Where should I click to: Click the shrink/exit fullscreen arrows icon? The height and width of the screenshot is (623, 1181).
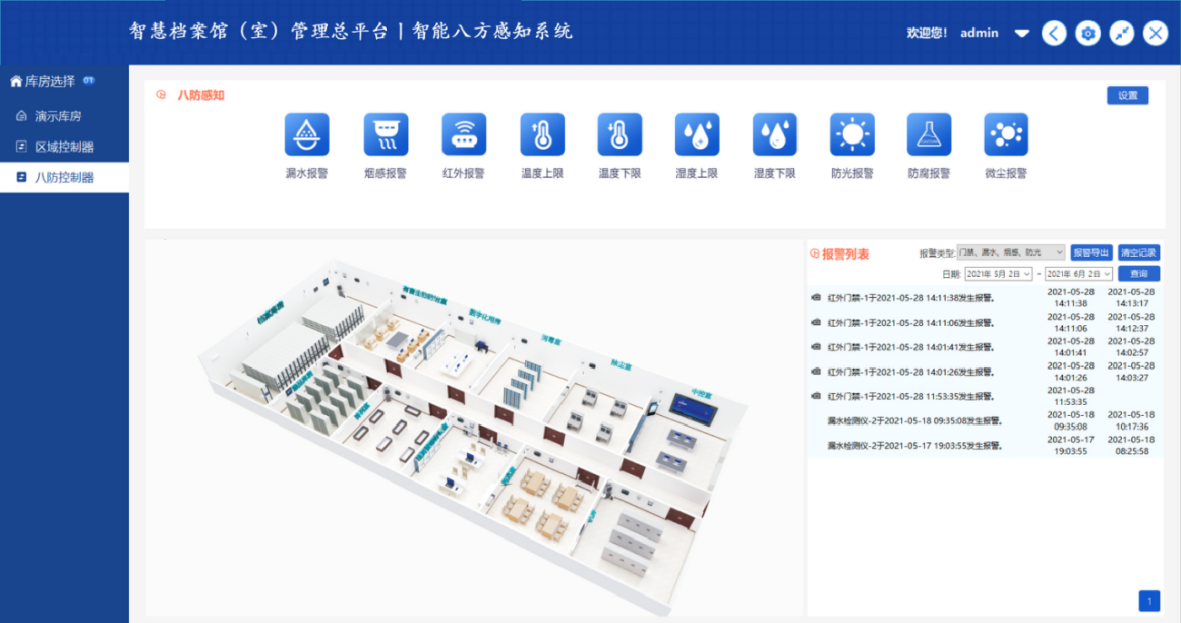coord(1122,33)
